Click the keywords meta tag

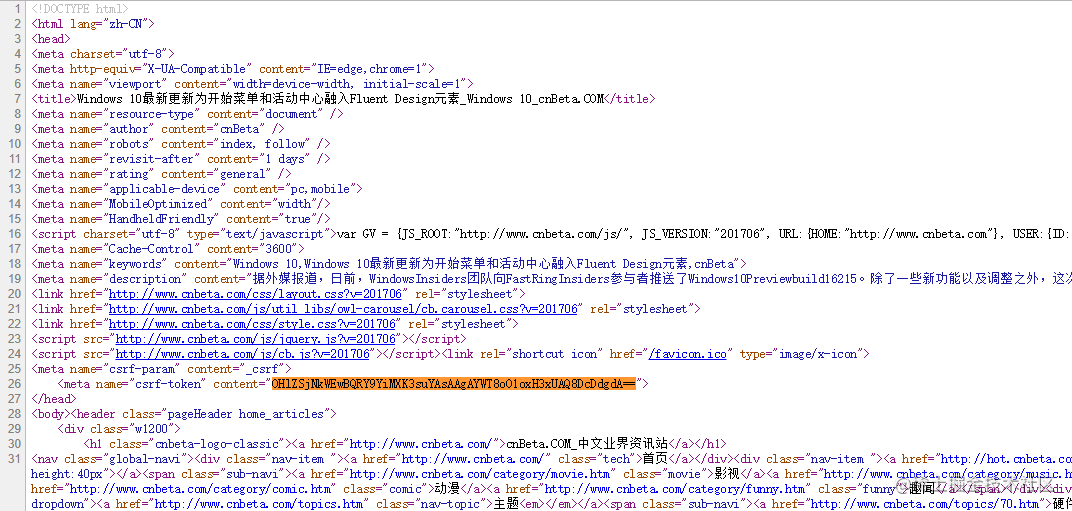(x=389, y=265)
